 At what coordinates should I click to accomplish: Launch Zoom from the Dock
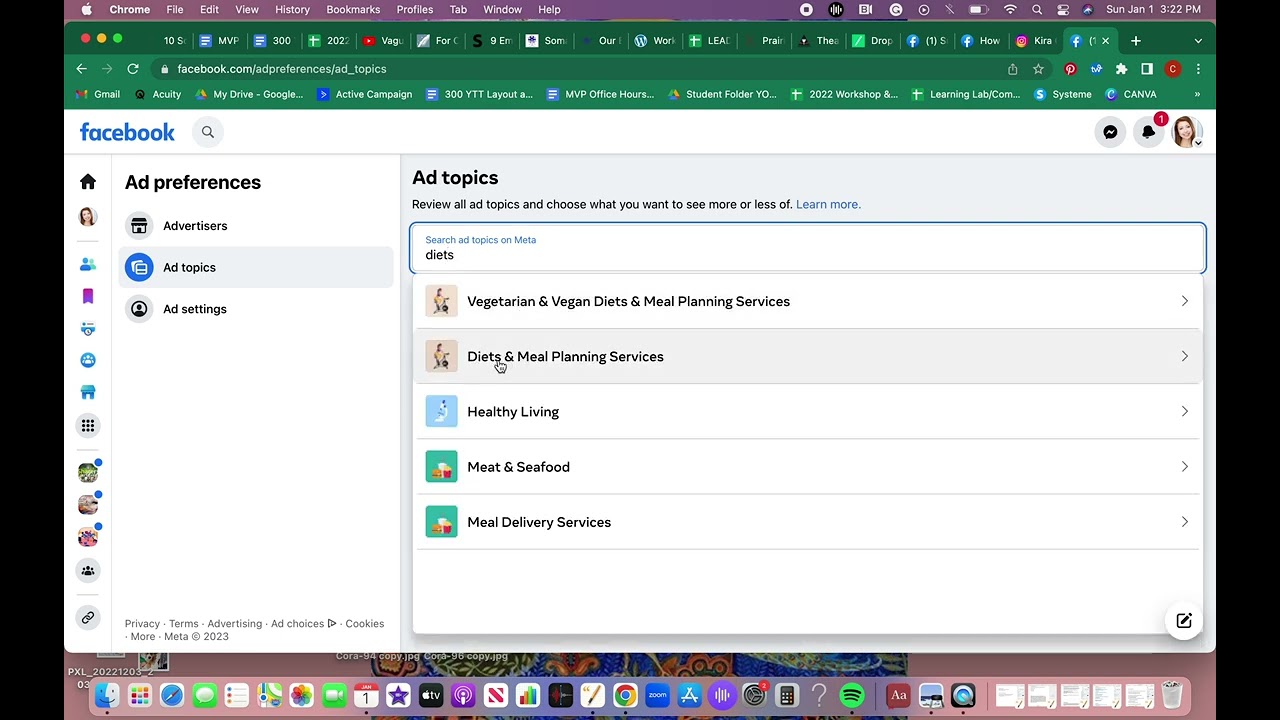pyautogui.click(x=657, y=695)
